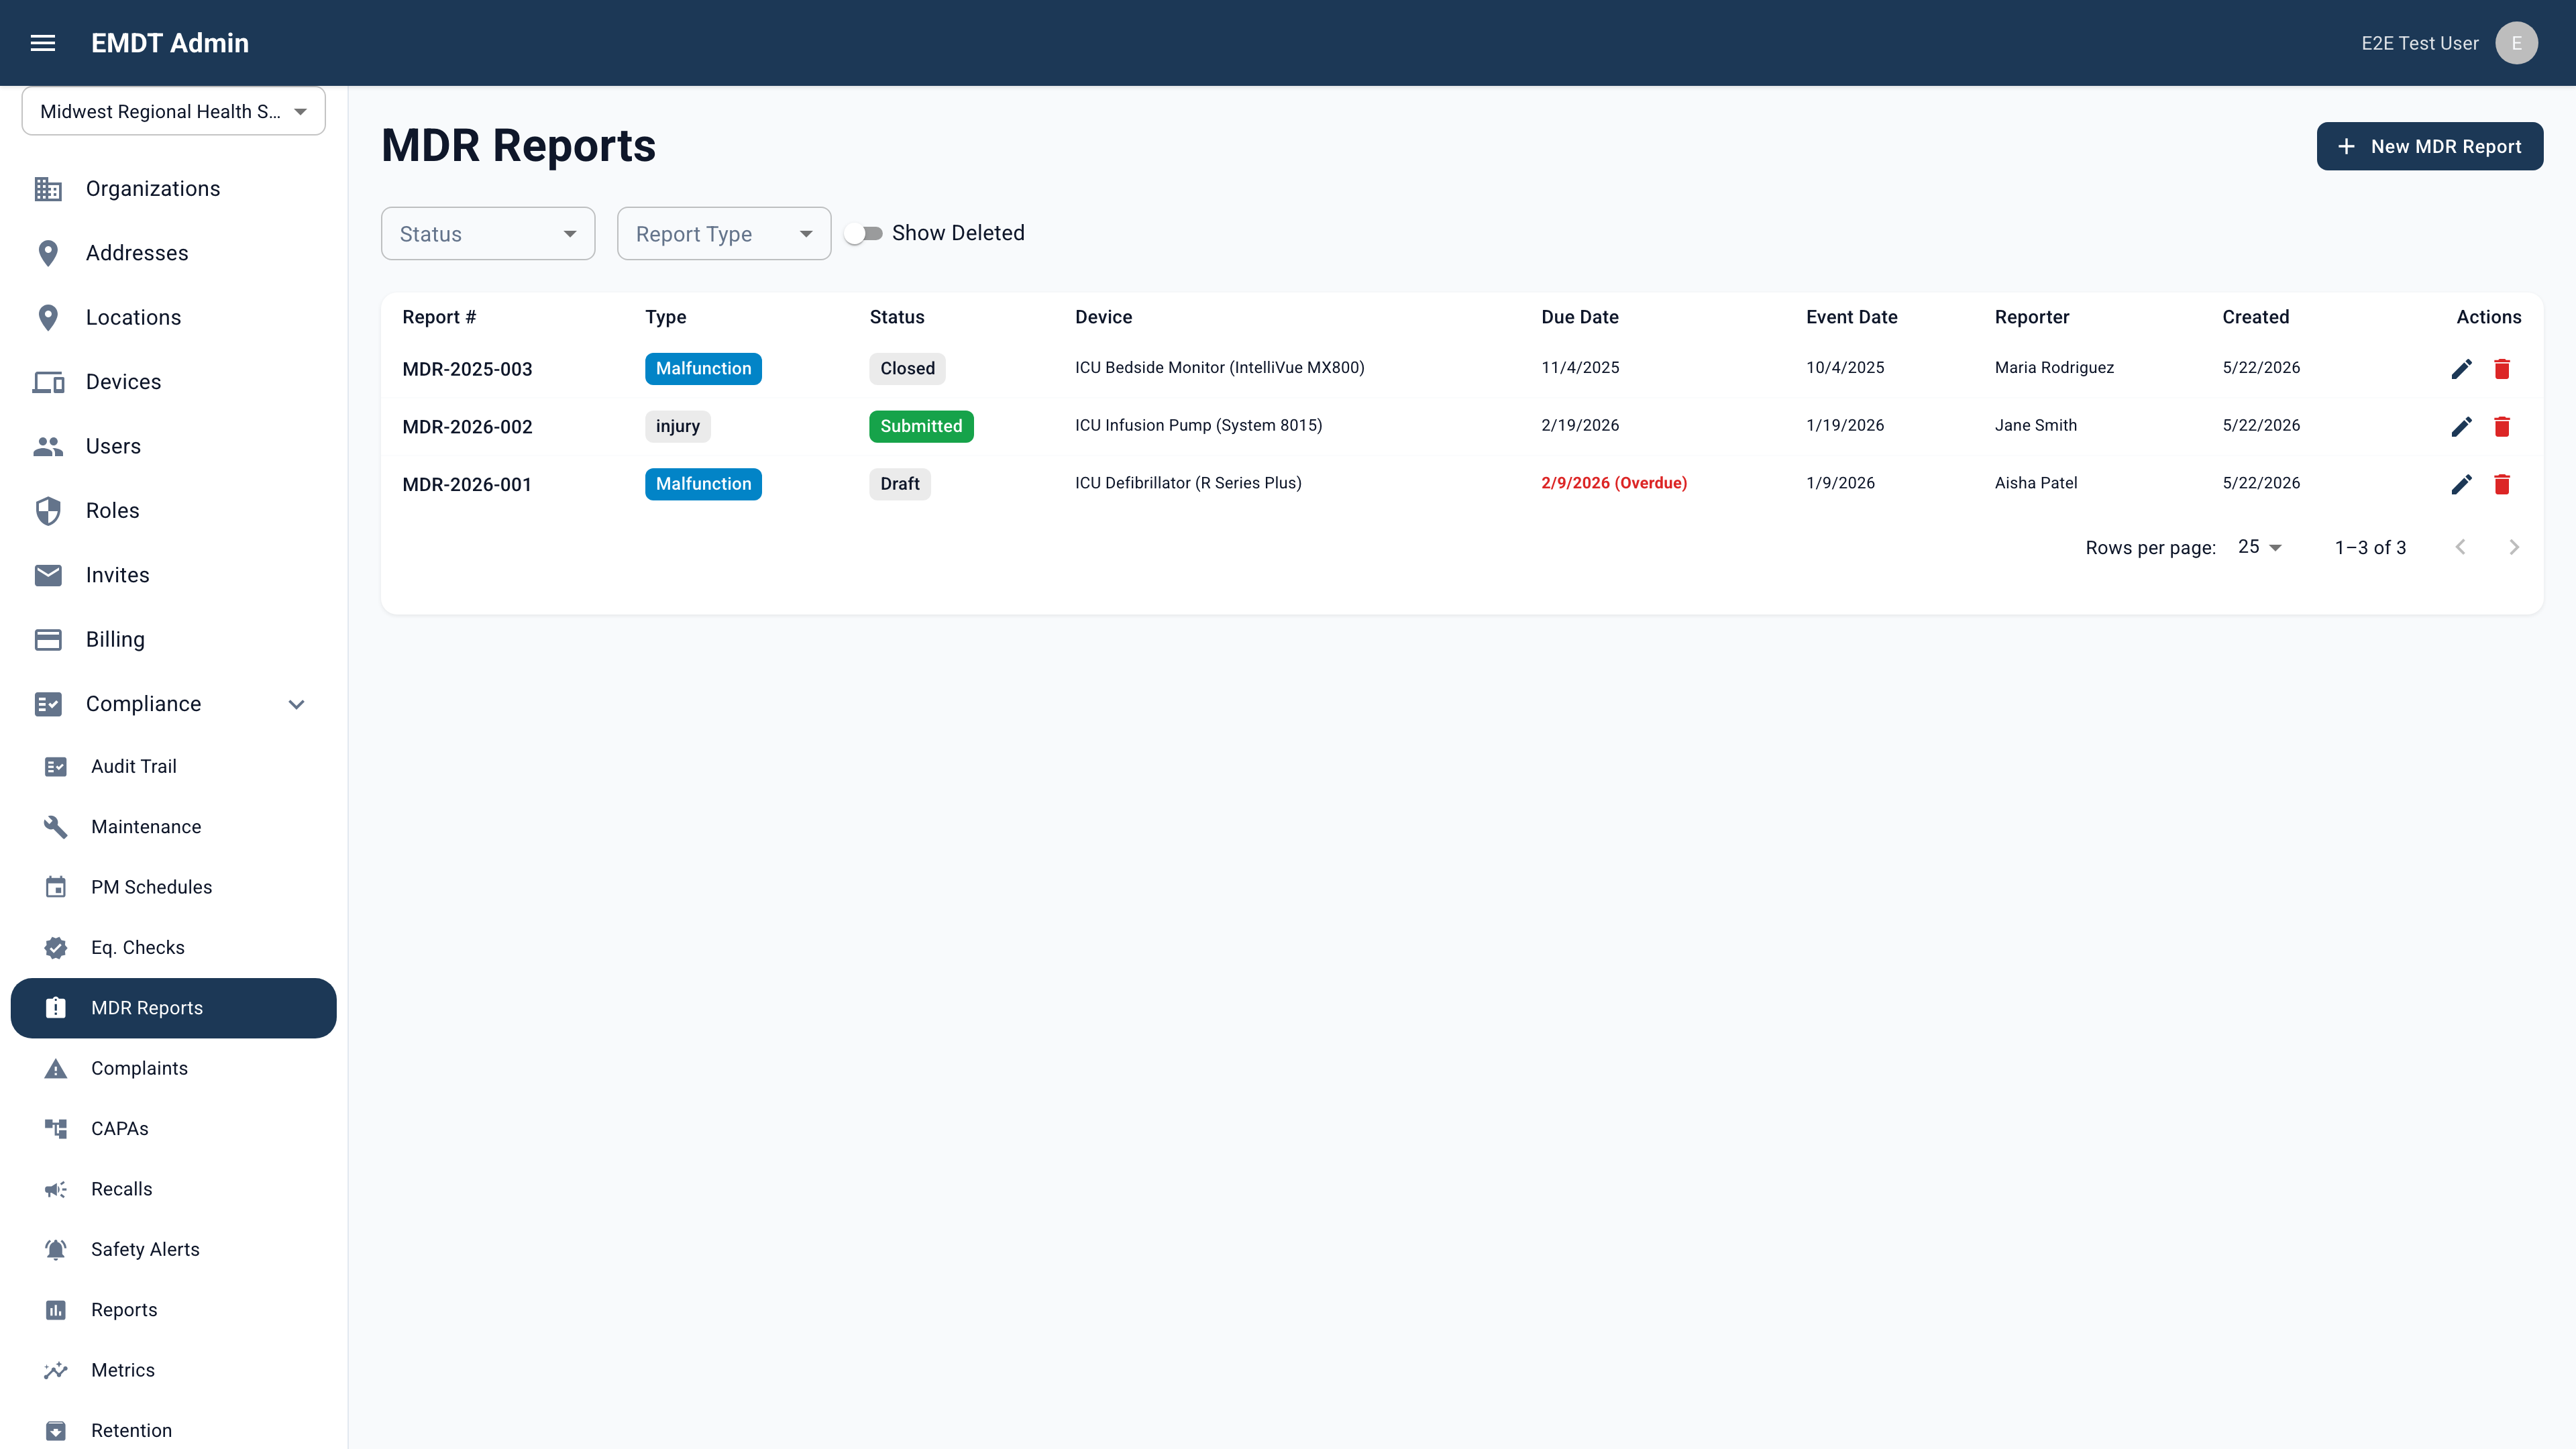Click the 1–3 of 3 pagination label
Viewport: 2576px width, 1449px height.
click(2370, 548)
